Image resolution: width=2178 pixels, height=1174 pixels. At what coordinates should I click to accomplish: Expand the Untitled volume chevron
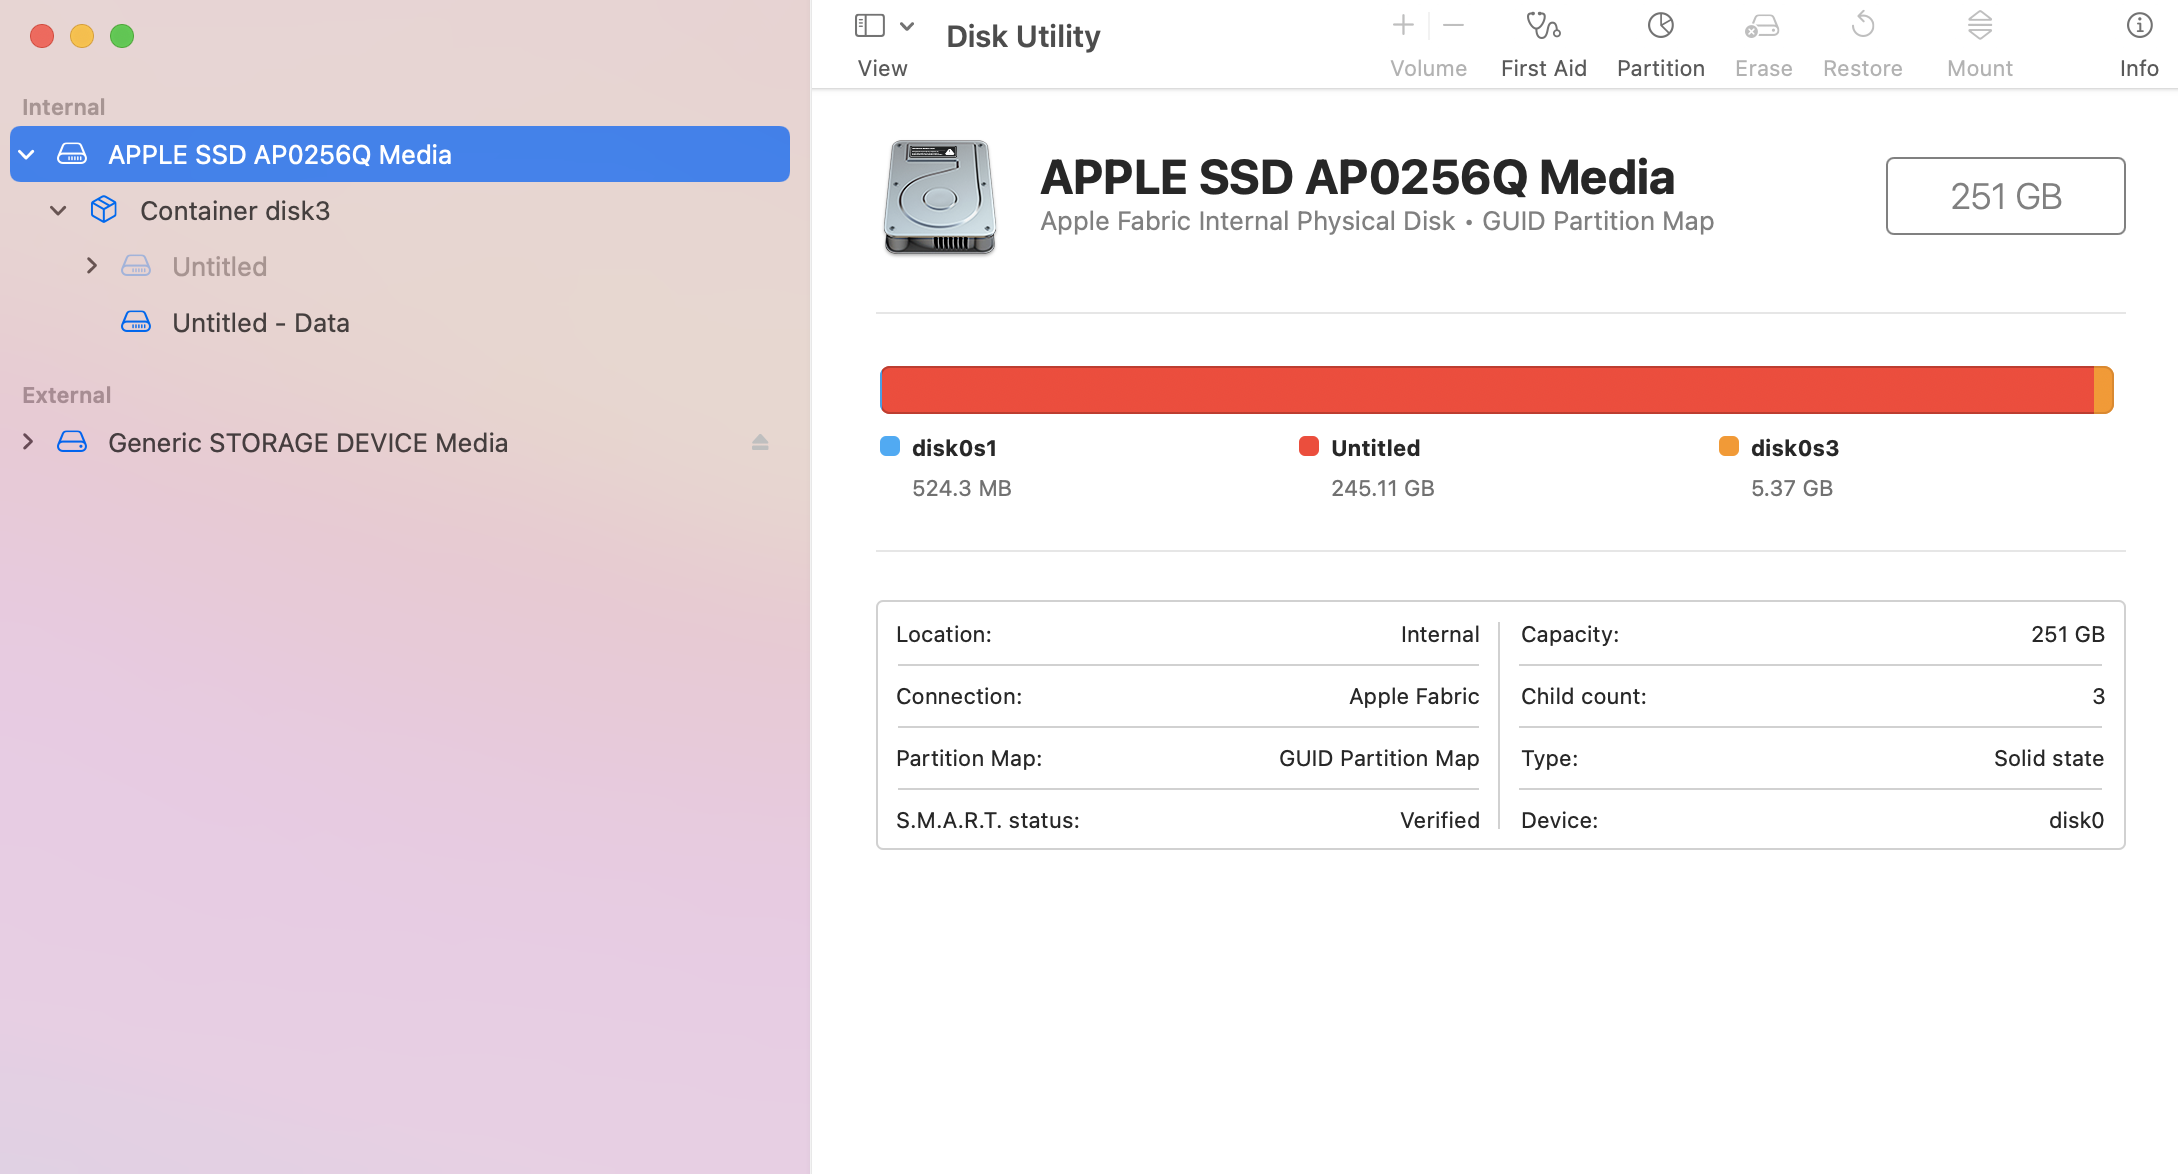pos(92,266)
